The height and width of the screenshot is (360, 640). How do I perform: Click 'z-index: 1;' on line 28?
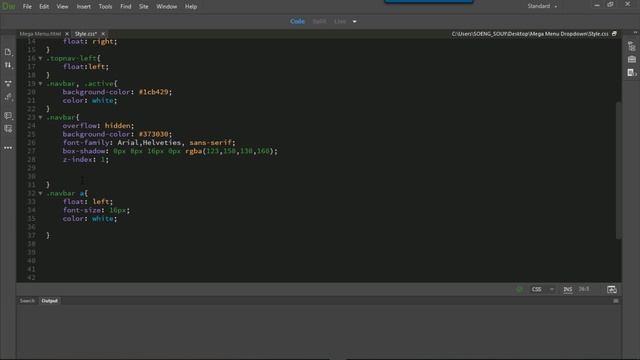coord(86,160)
